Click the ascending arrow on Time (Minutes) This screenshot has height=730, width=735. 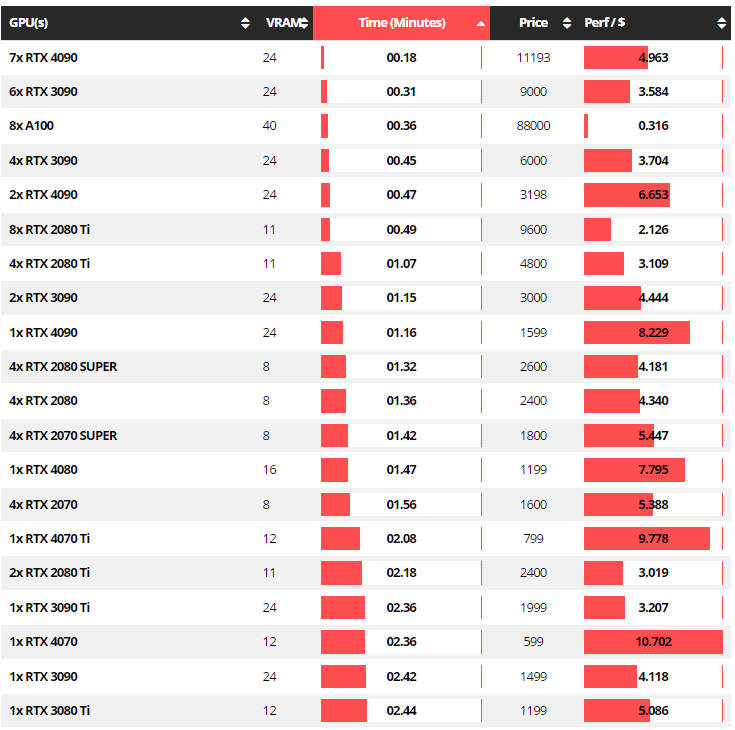coord(481,23)
